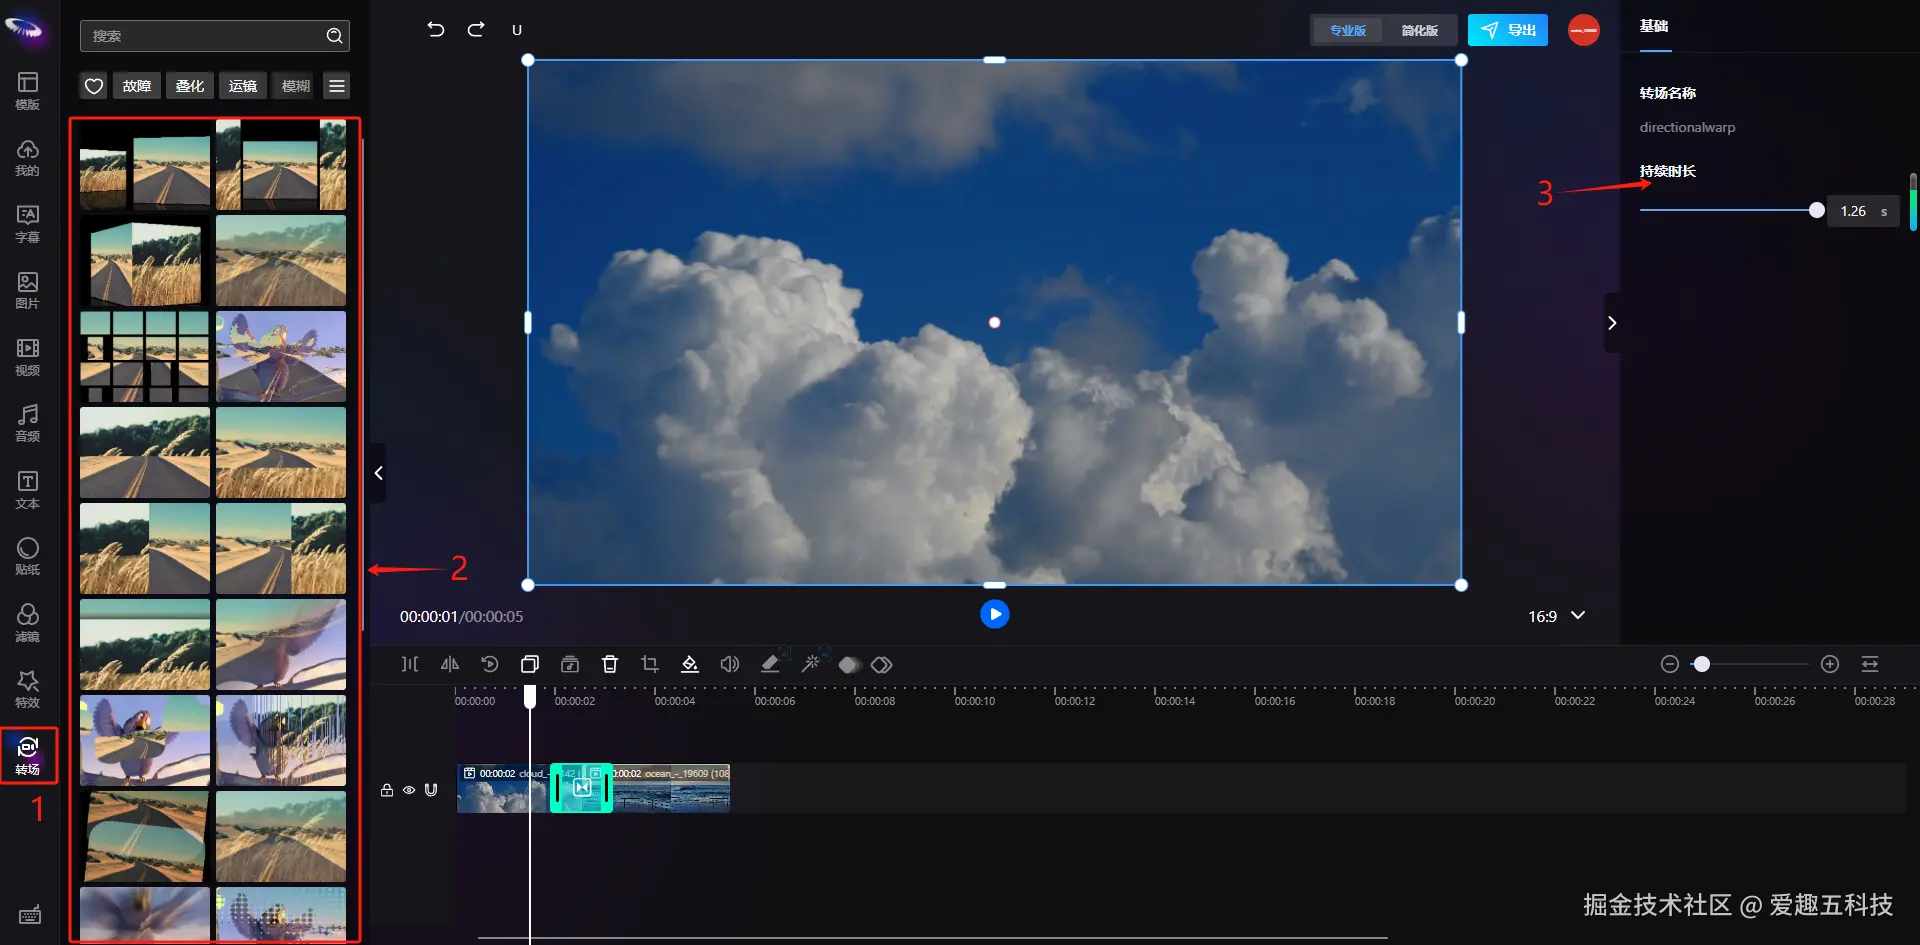Click the keyframe diamond icon
Screen dimensions: 1920x945
tap(881, 665)
